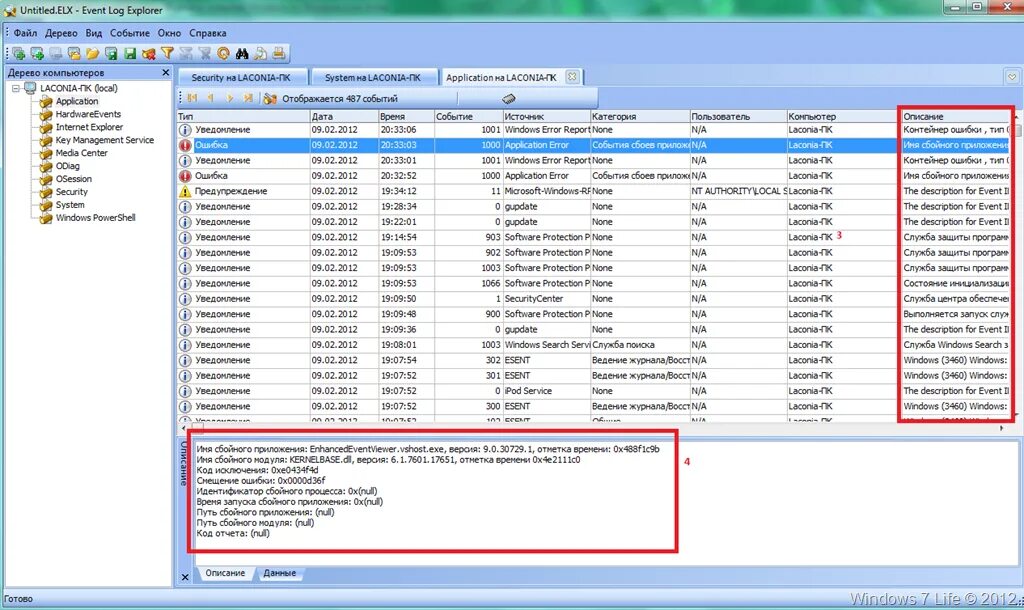1024x610 pixels.
Task: Select Windows PowerShell log in tree
Action: pyautogui.click(x=95, y=217)
